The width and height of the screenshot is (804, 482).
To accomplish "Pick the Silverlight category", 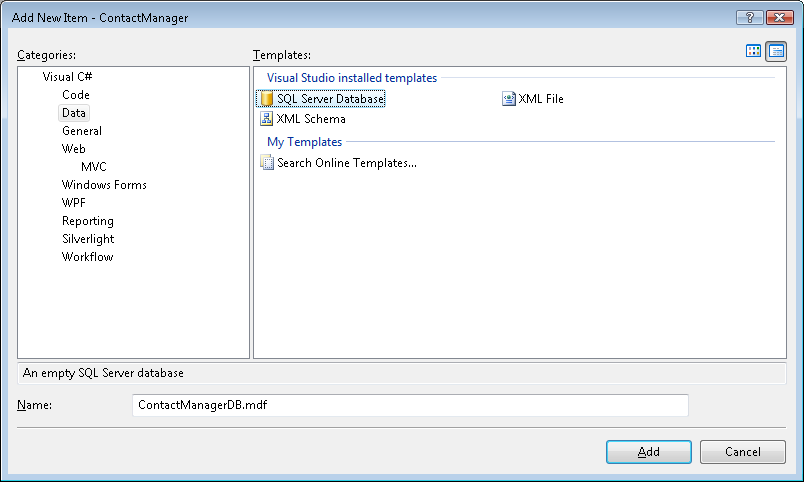I will [x=88, y=239].
